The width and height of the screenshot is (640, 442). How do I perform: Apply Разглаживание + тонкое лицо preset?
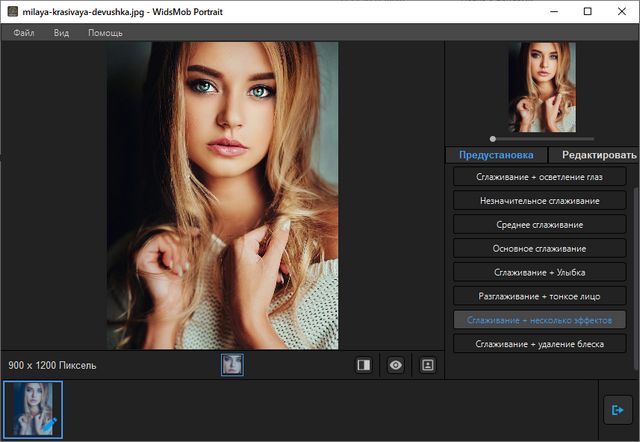tap(539, 296)
